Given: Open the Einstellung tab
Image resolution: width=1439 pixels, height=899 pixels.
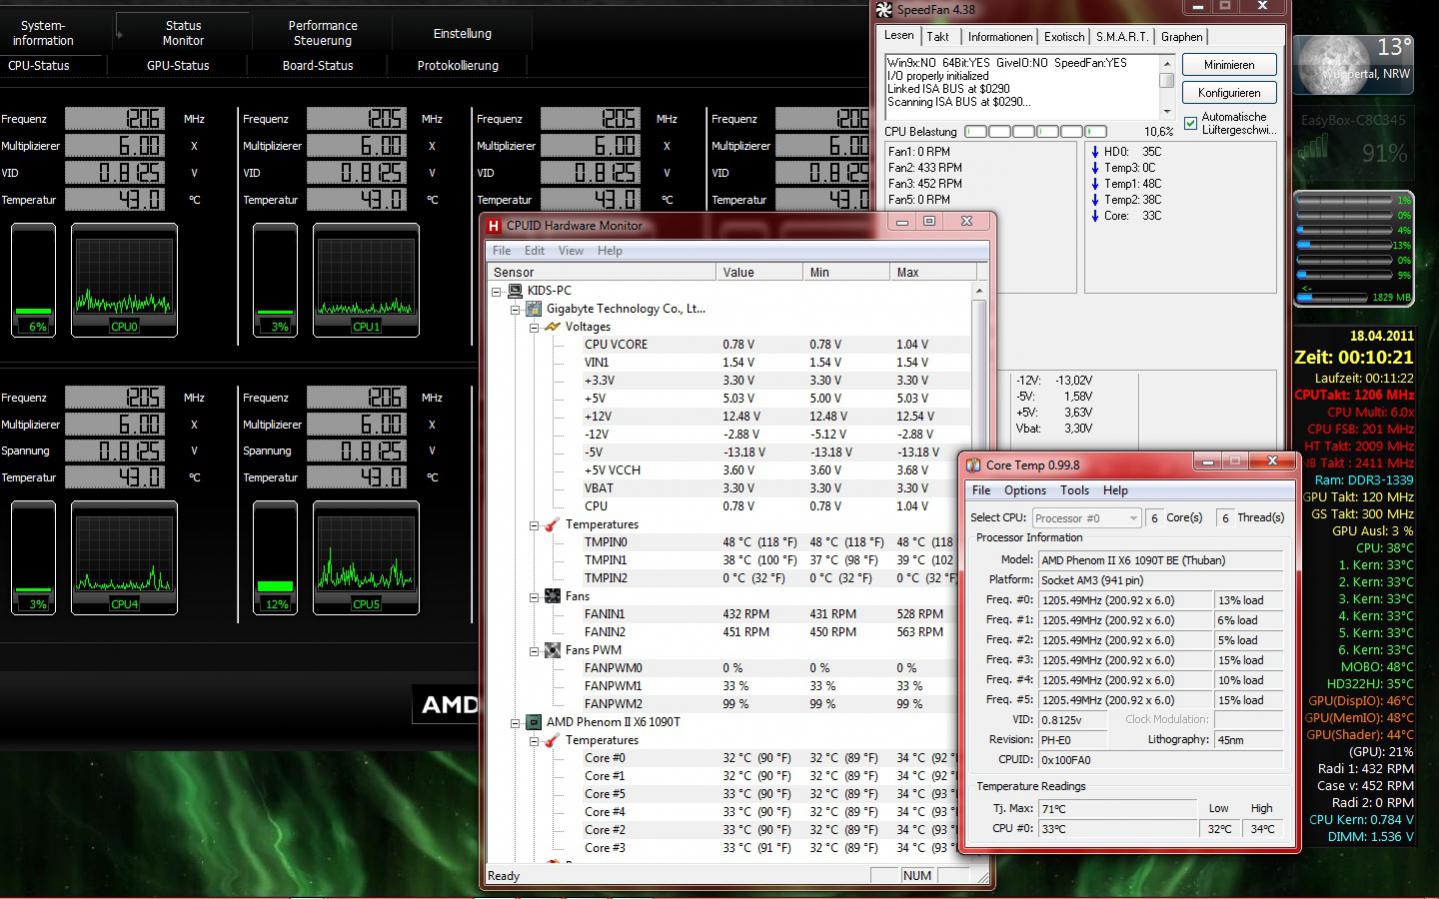Looking at the screenshot, I should [462, 33].
